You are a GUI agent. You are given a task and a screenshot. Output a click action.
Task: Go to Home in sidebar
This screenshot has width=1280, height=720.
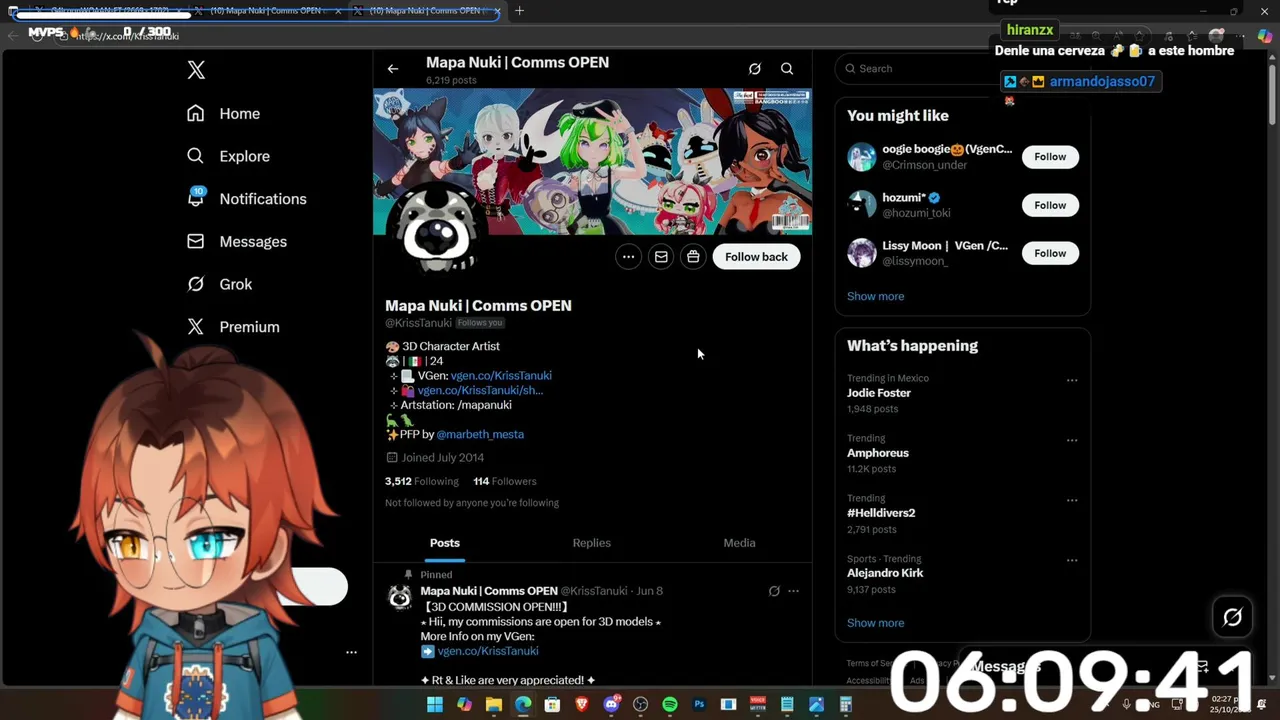pos(223,114)
